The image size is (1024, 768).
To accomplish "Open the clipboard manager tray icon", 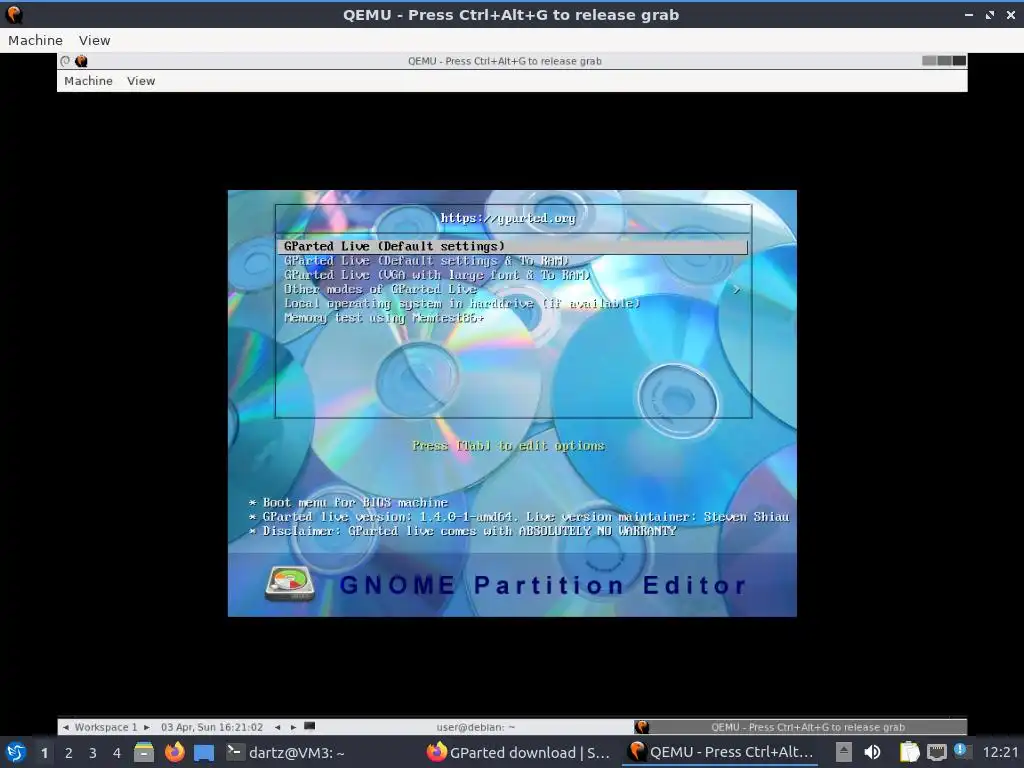I will (909, 752).
